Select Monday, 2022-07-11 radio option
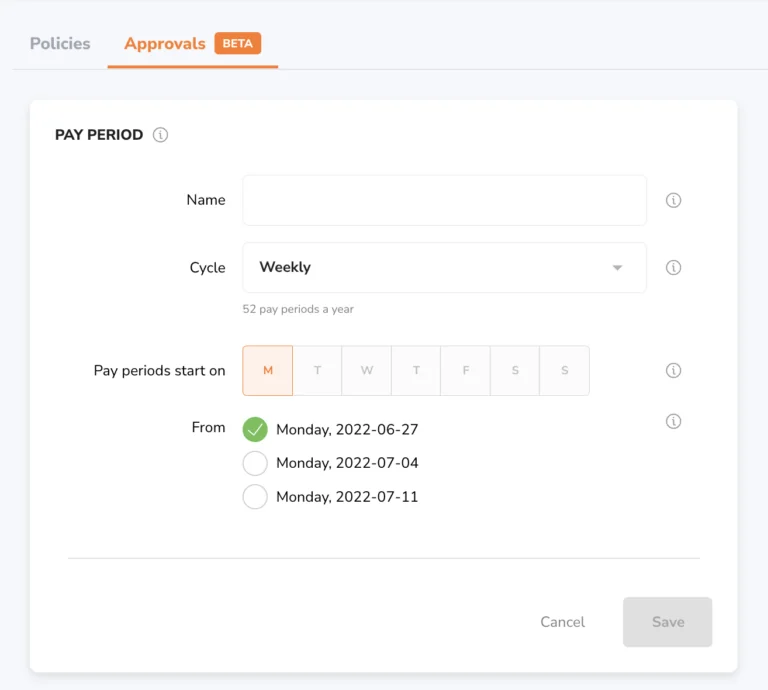This screenshot has height=690, width=768. (x=255, y=497)
